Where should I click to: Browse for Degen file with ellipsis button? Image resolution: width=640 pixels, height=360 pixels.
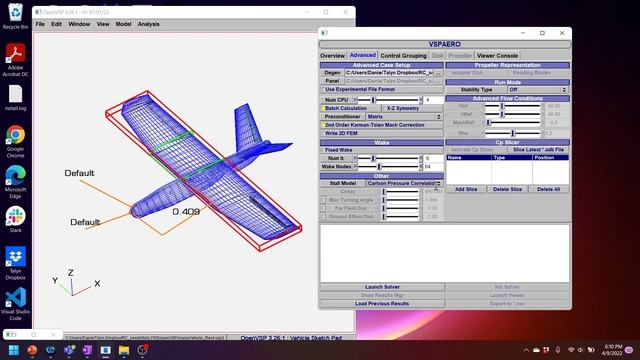tap(438, 73)
